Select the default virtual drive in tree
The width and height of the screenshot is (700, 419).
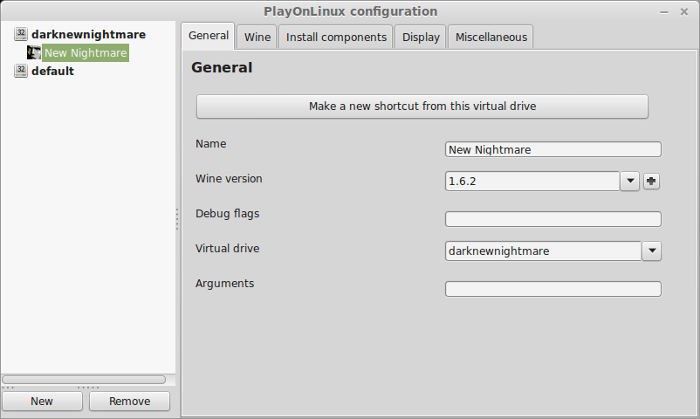point(53,71)
